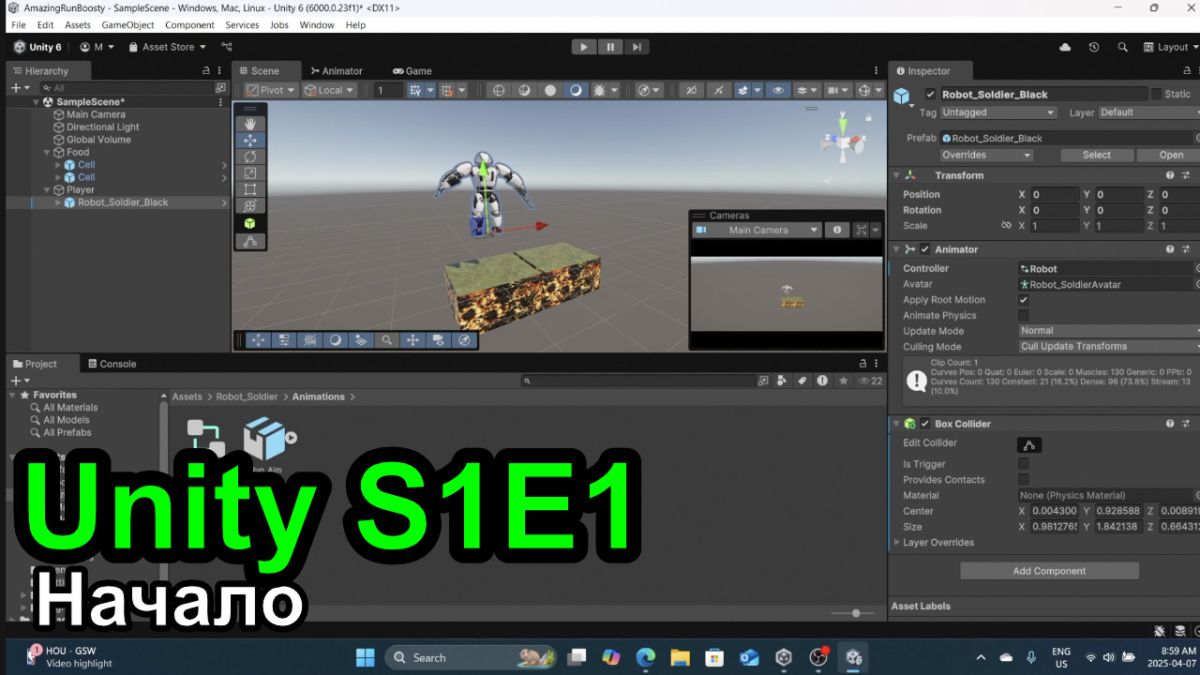Image resolution: width=1200 pixels, height=675 pixels.
Task: Select the Rect tool in Scene view
Action: click(x=249, y=189)
